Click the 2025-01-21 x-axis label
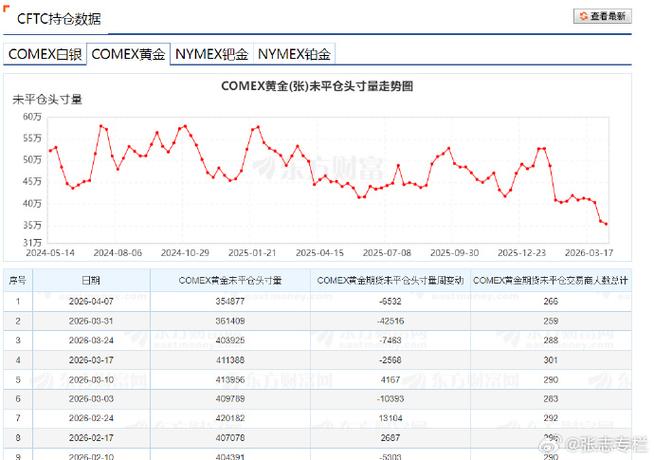This screenshot has height=460, width=654. click(252, 253)
